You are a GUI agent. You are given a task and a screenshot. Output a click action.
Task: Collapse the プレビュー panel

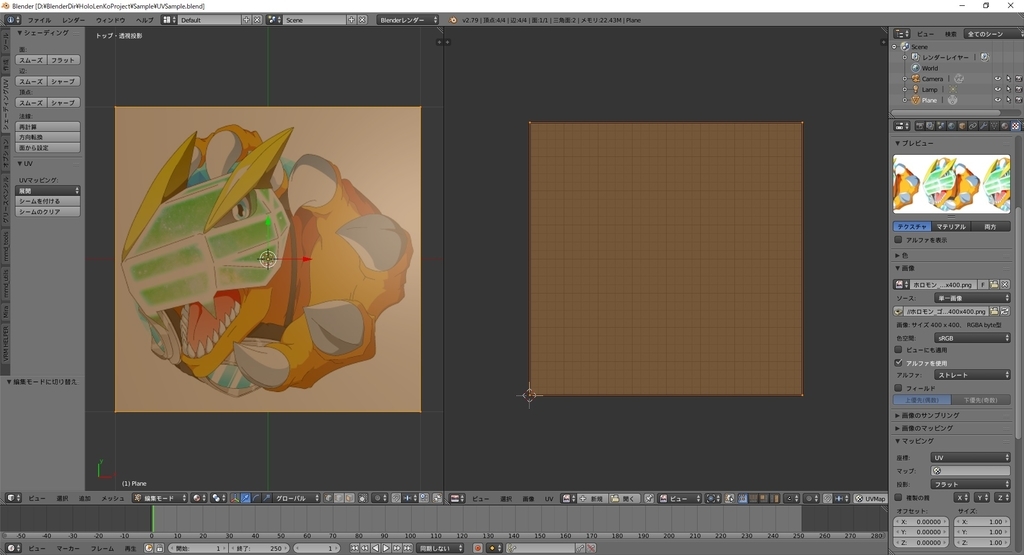914,143
